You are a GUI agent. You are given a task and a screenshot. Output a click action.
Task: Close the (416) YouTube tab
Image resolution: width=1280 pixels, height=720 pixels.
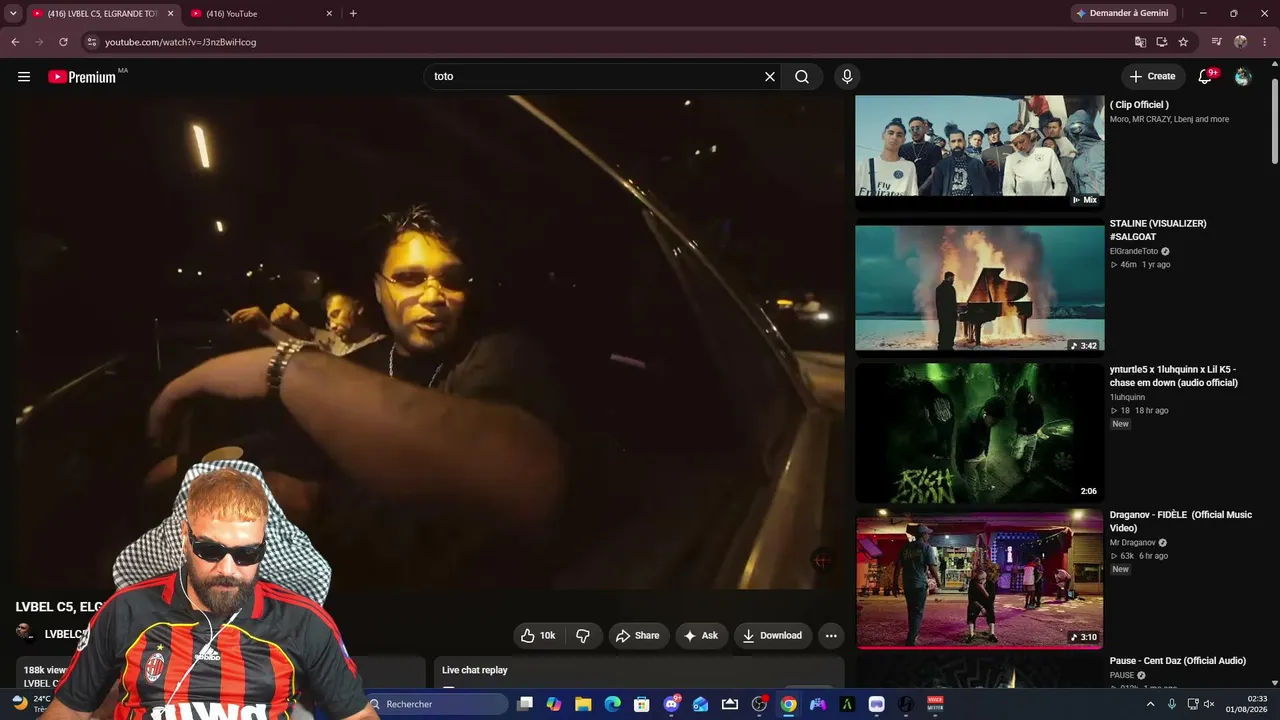click(x=329, y=14)
